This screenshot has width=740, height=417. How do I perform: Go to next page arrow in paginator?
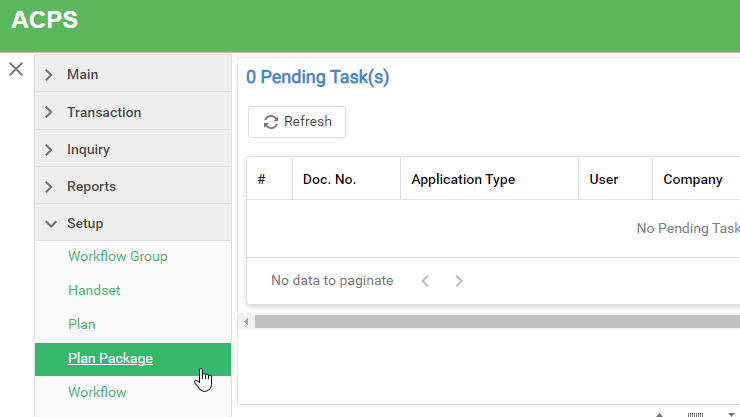[459, 281]
